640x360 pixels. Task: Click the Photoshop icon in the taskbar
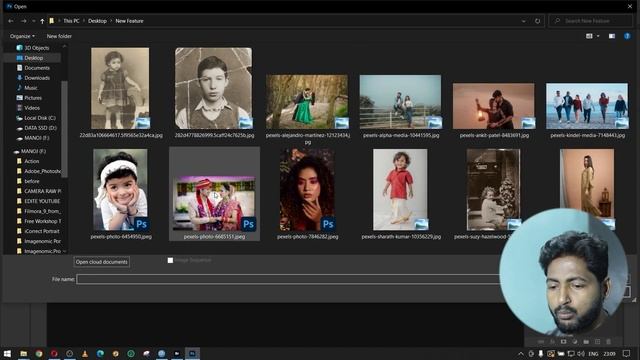tap(192, 353)
